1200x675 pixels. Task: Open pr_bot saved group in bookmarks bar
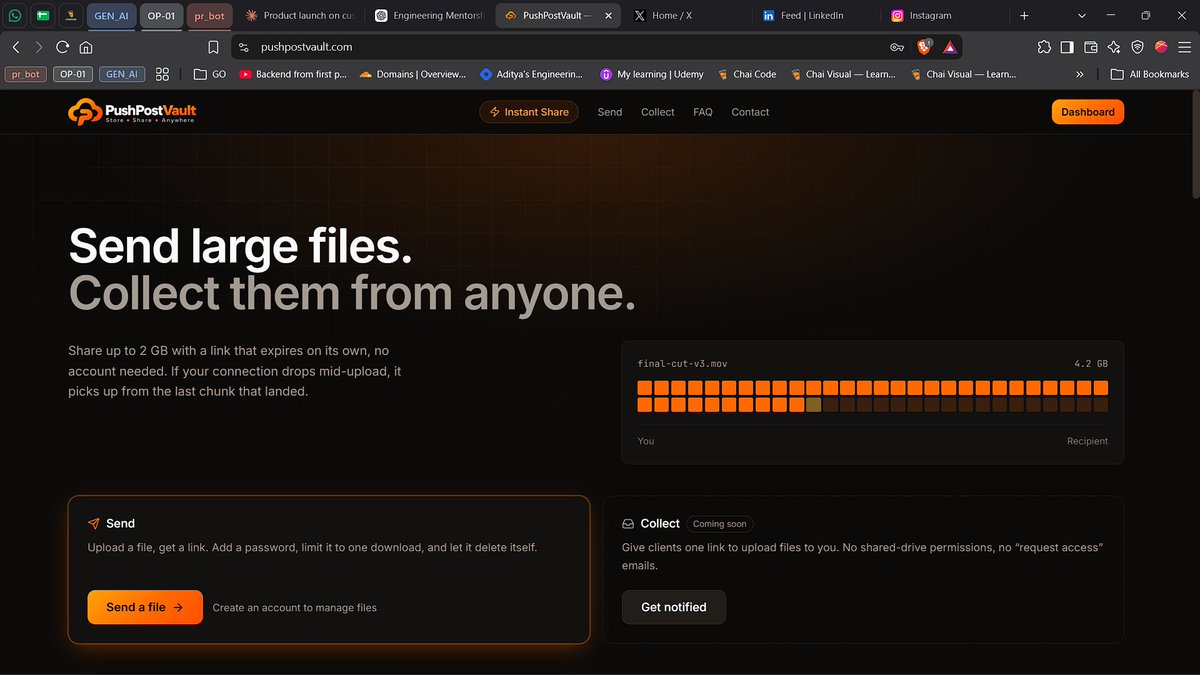26,74
